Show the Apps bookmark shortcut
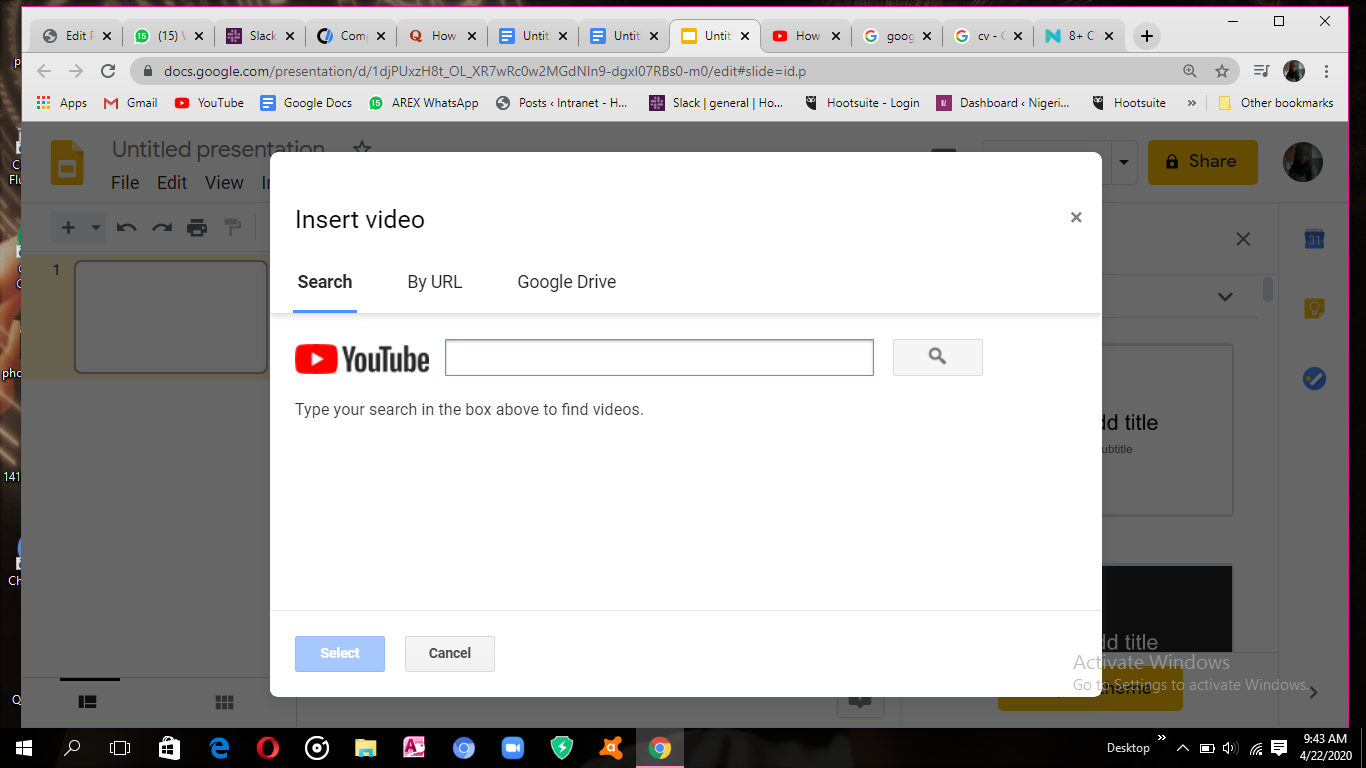Screen dimensions: 1366x768 pos(61,103)
